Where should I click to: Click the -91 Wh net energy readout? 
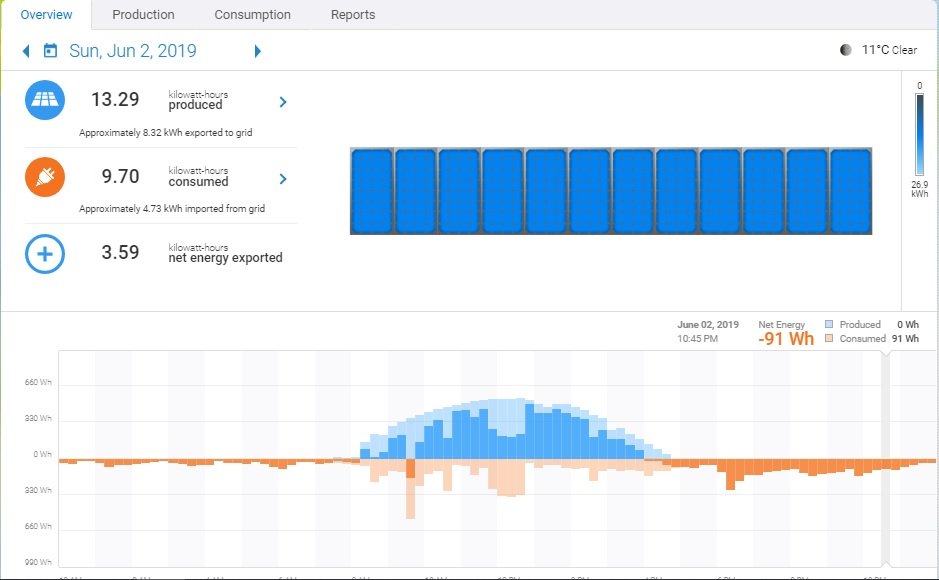pyautogui.click(x=786, y=339)
